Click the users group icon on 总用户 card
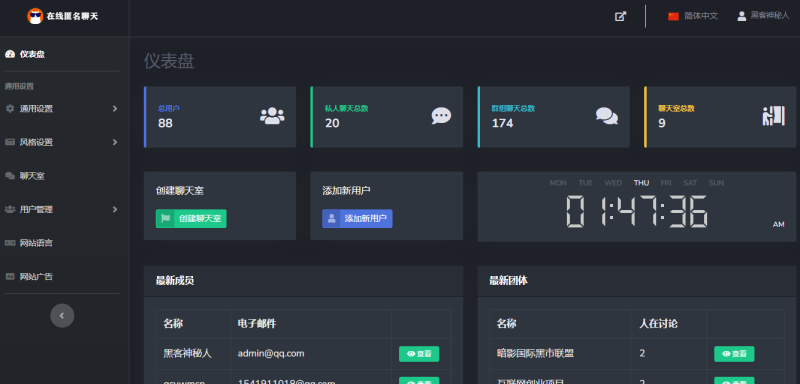Image resolution: width=800 pixels, height=384 pixels. click(x=272, y=116)
